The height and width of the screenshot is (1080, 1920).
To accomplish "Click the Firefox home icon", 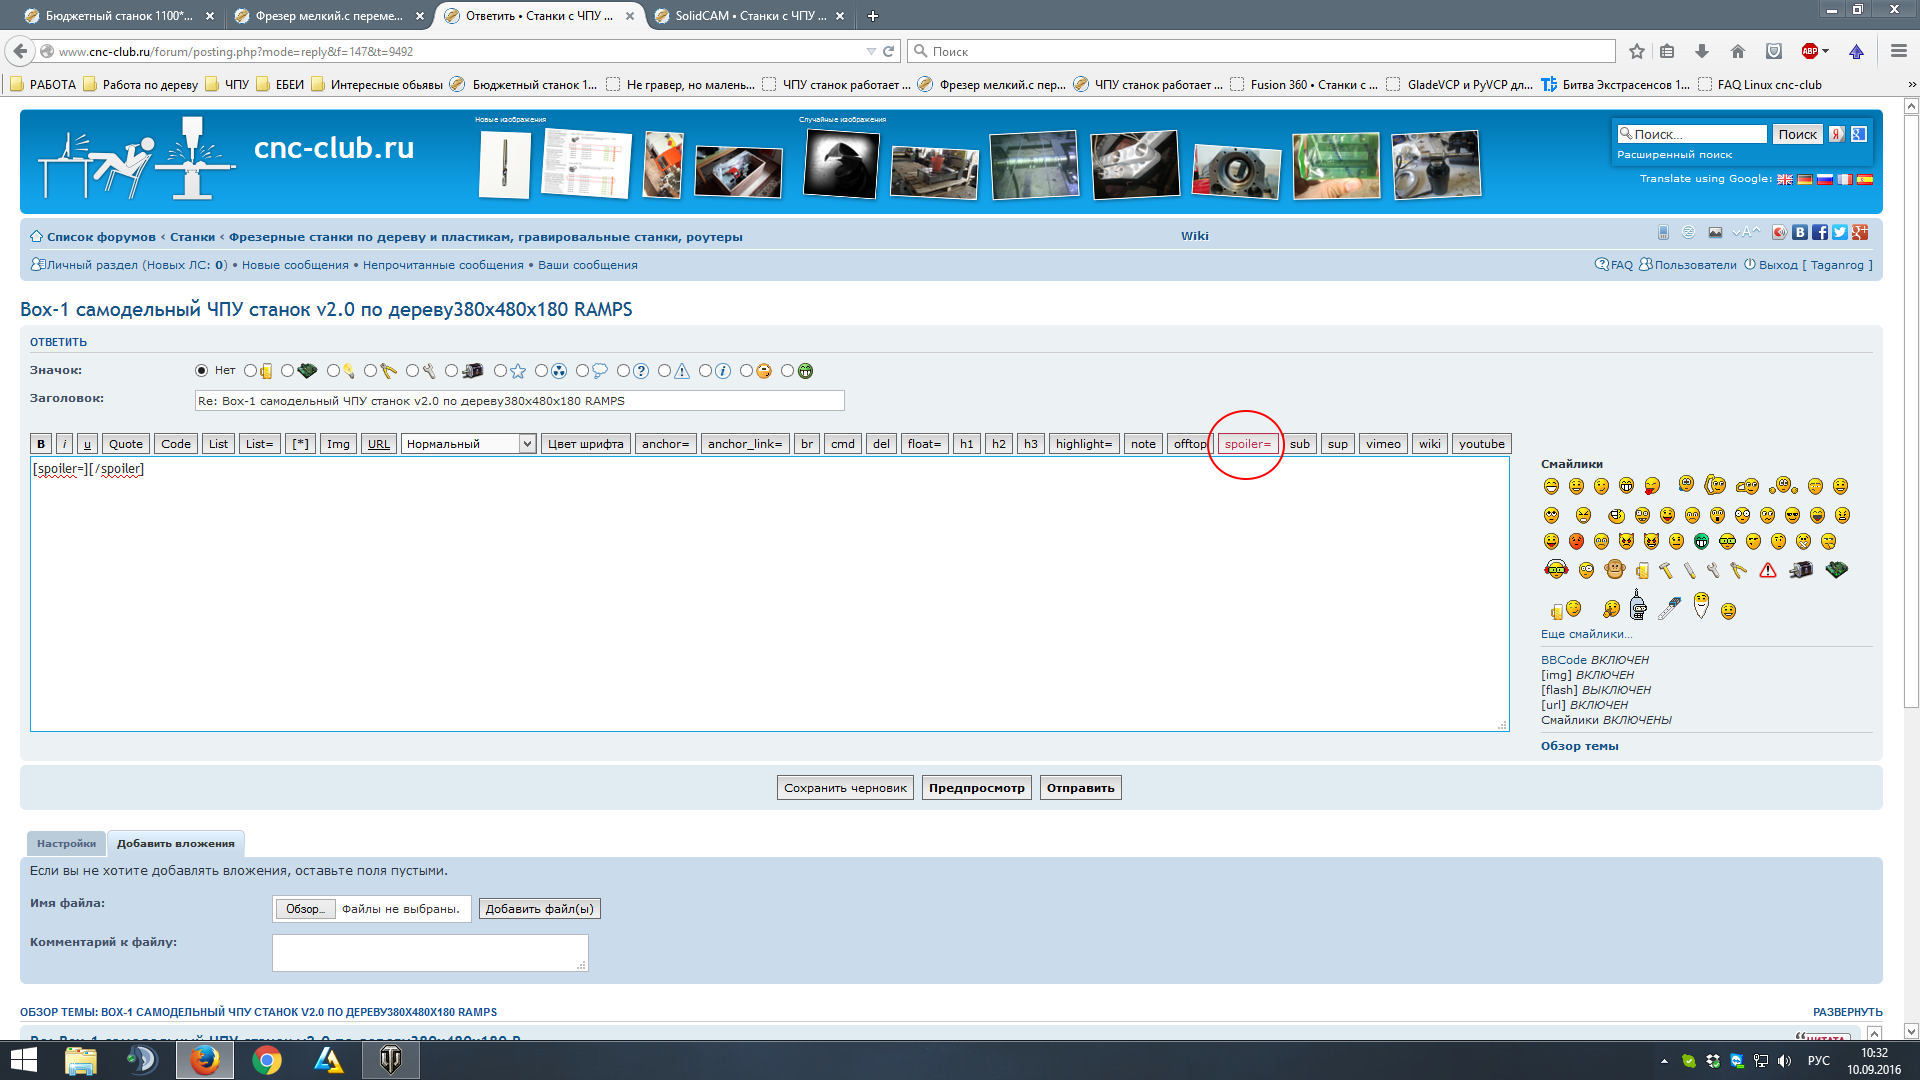I will (1738, 51).
